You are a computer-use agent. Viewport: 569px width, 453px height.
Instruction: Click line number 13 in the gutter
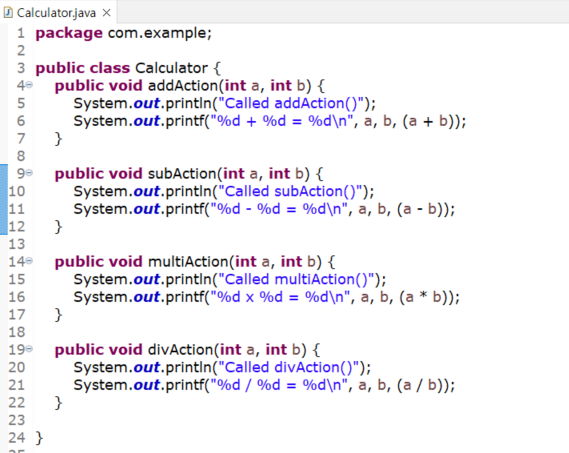coord(17,244)
